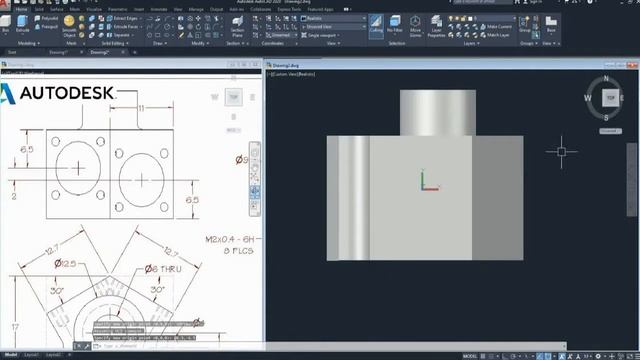Viewport: 640px width, 360px height.
Task: Click the TOP face of ViewCube in Drawing2
Action: point(611,98)
